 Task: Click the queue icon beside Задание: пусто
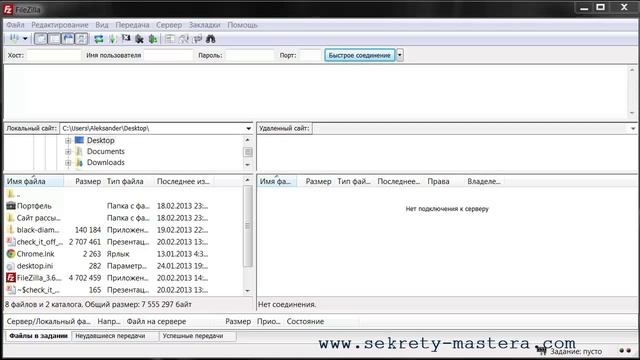pyautogui.click(x=541, y=351)
